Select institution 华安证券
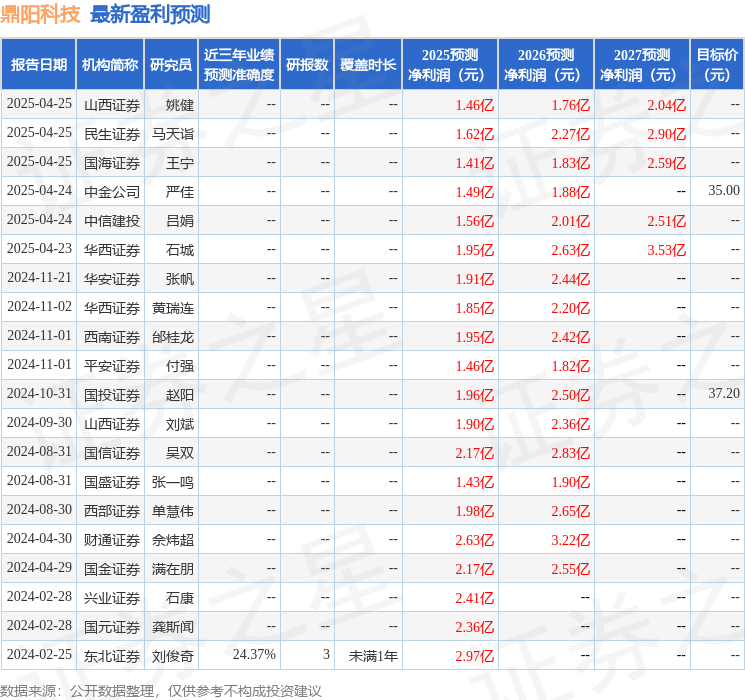745x700 pixels. [x=112, y=279]
